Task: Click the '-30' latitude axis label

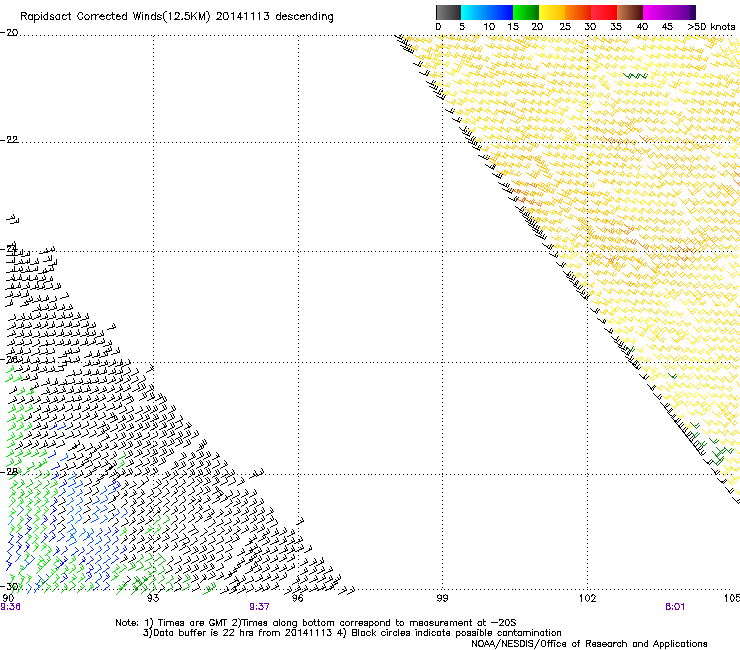Action: [9, 587]
